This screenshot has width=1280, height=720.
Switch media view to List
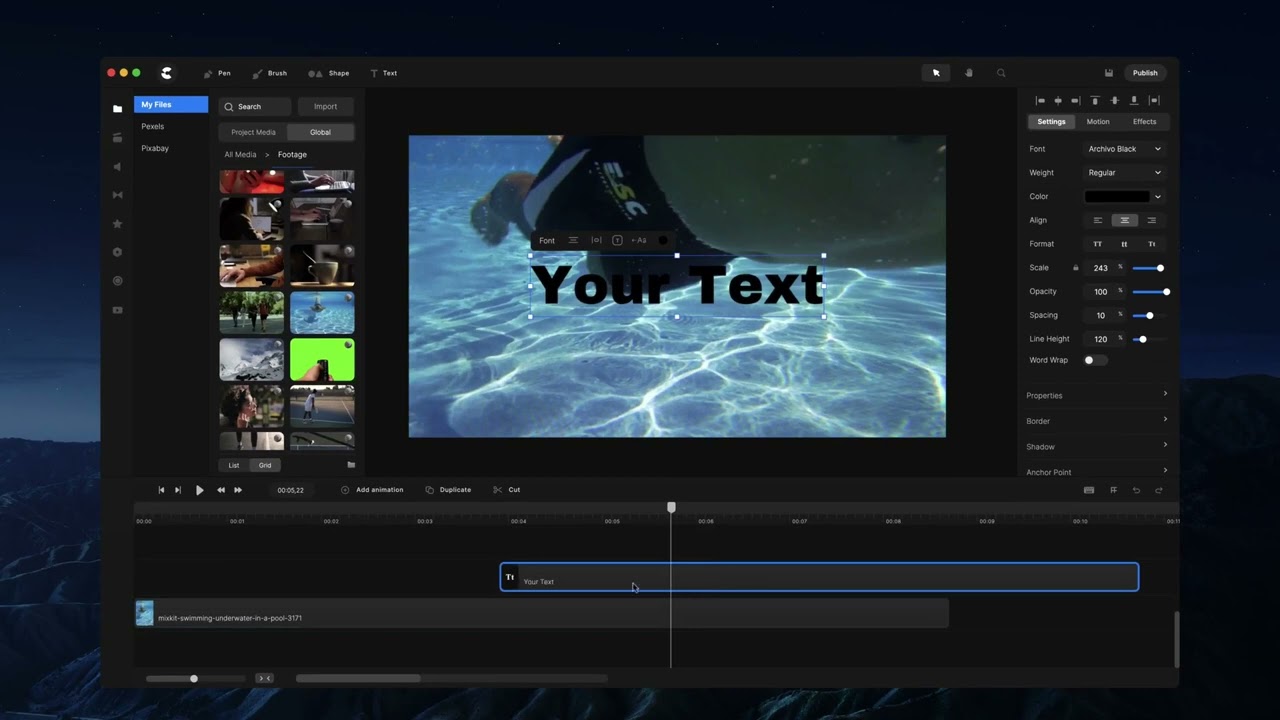click(x=234, y=465)
